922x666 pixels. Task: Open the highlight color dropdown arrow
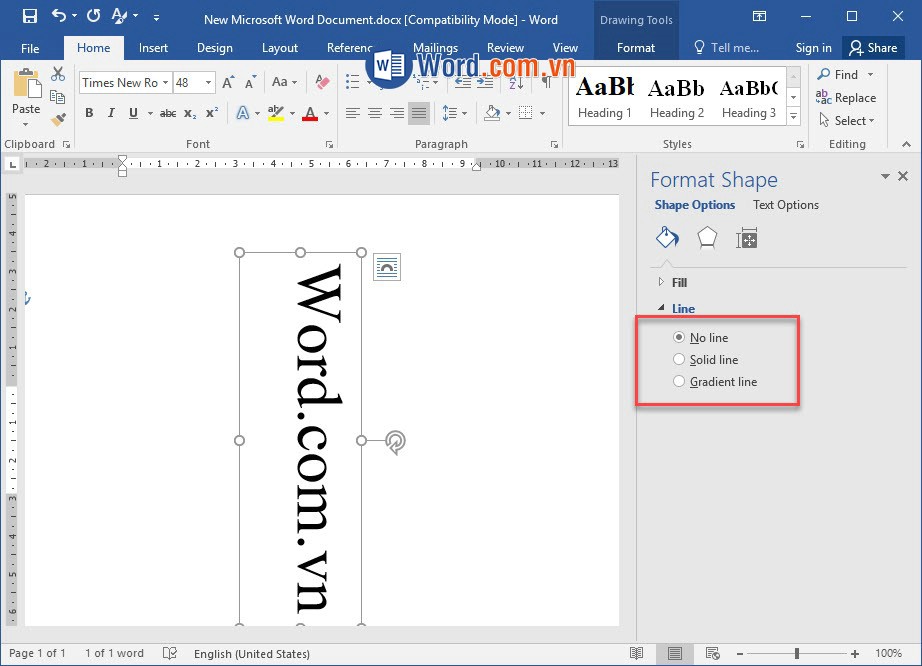click(x=292, y=113)
